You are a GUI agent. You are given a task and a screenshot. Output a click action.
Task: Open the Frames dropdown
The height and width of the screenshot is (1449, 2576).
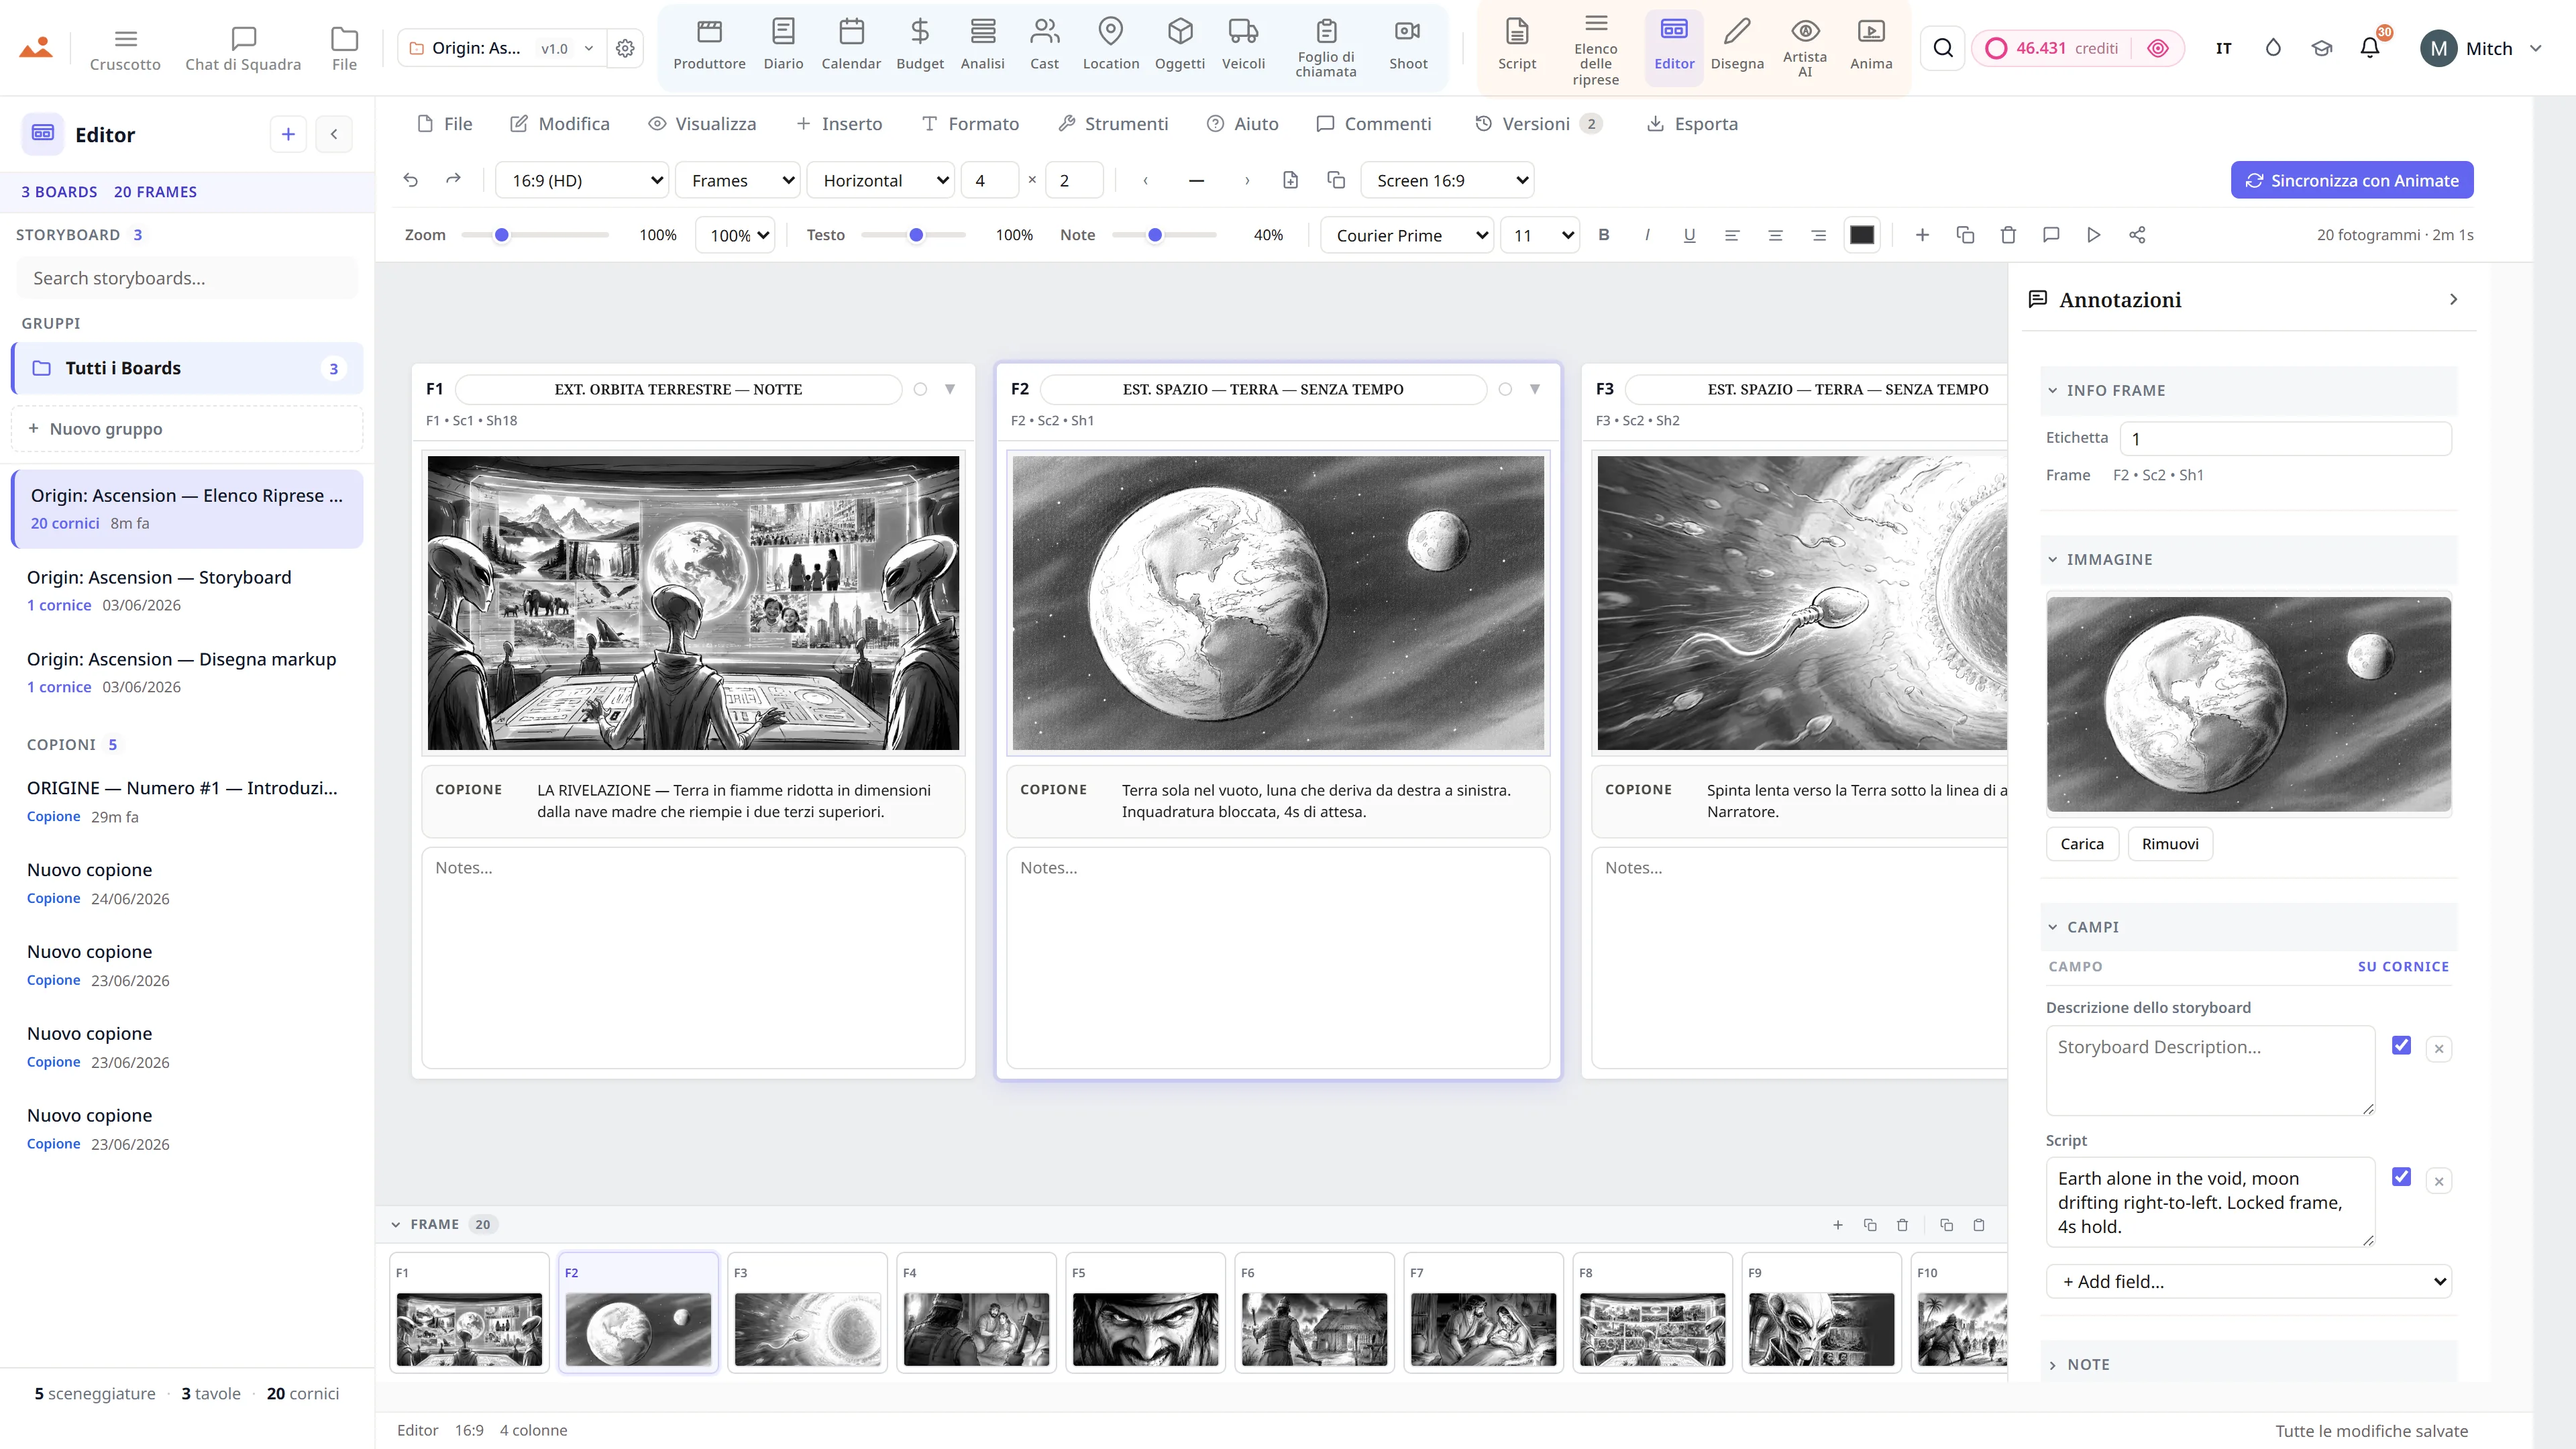738,180
